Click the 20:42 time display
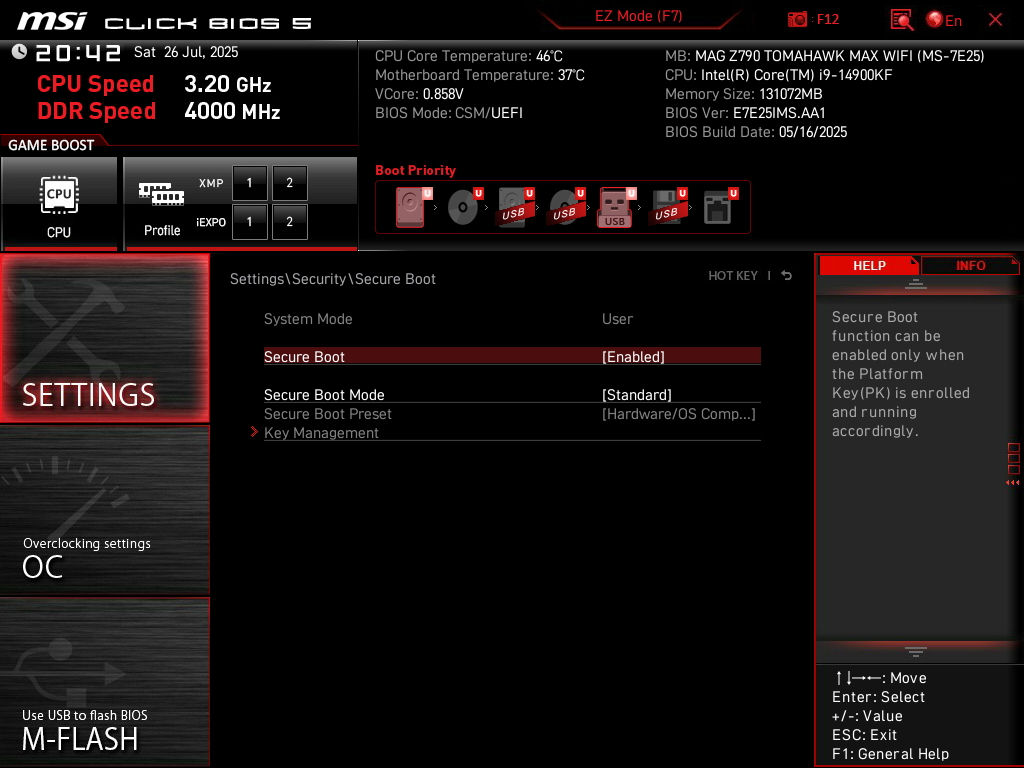Image resolution: width=1024 pixels, height=768 pixels. coord(78,52)
